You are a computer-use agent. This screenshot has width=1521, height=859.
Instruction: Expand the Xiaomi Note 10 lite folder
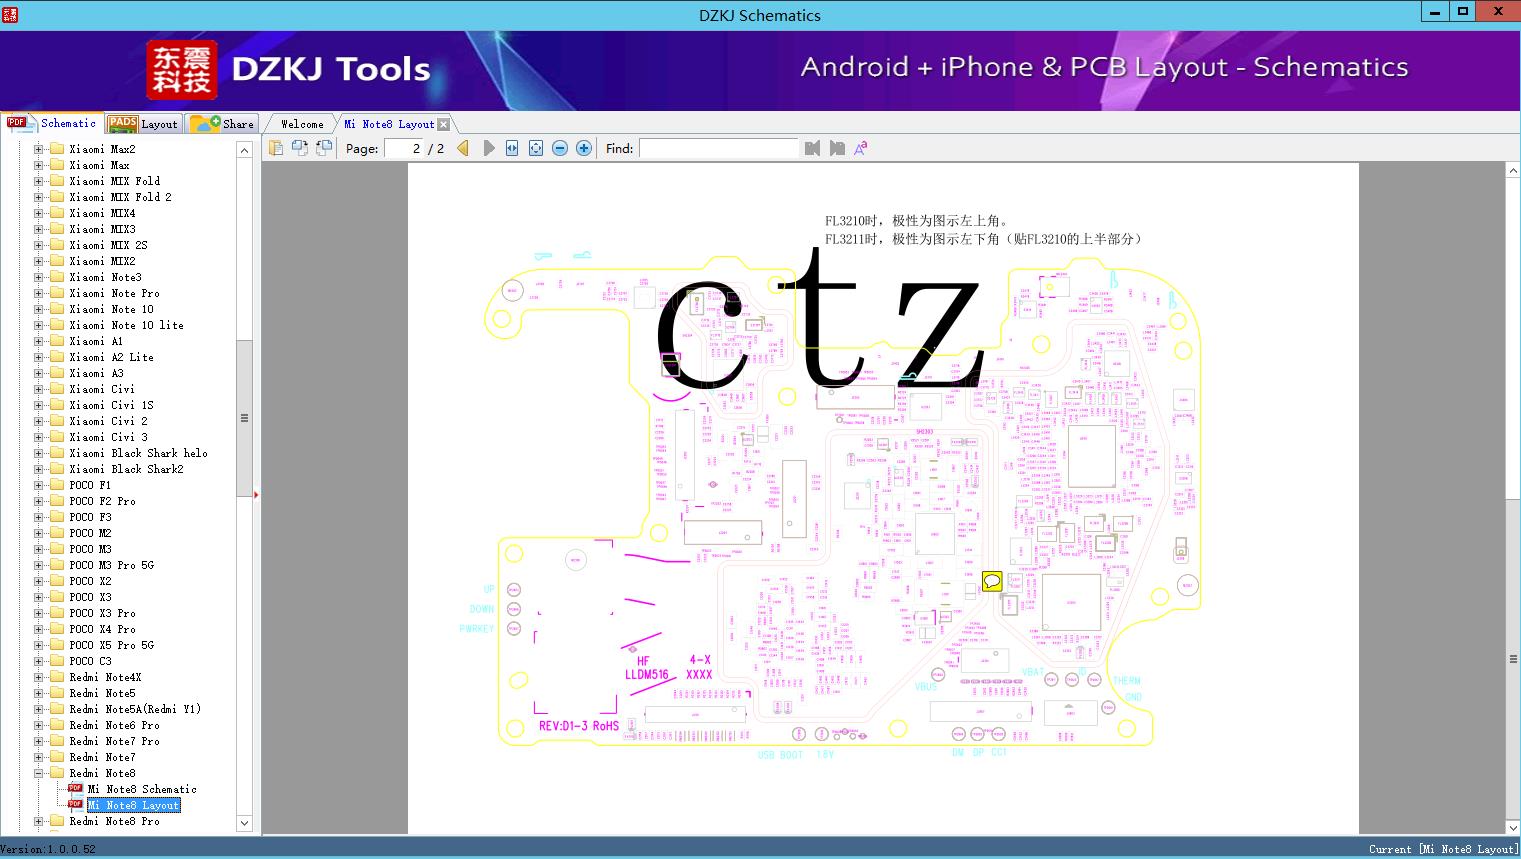pyautogui.click(x=39, y=325)
